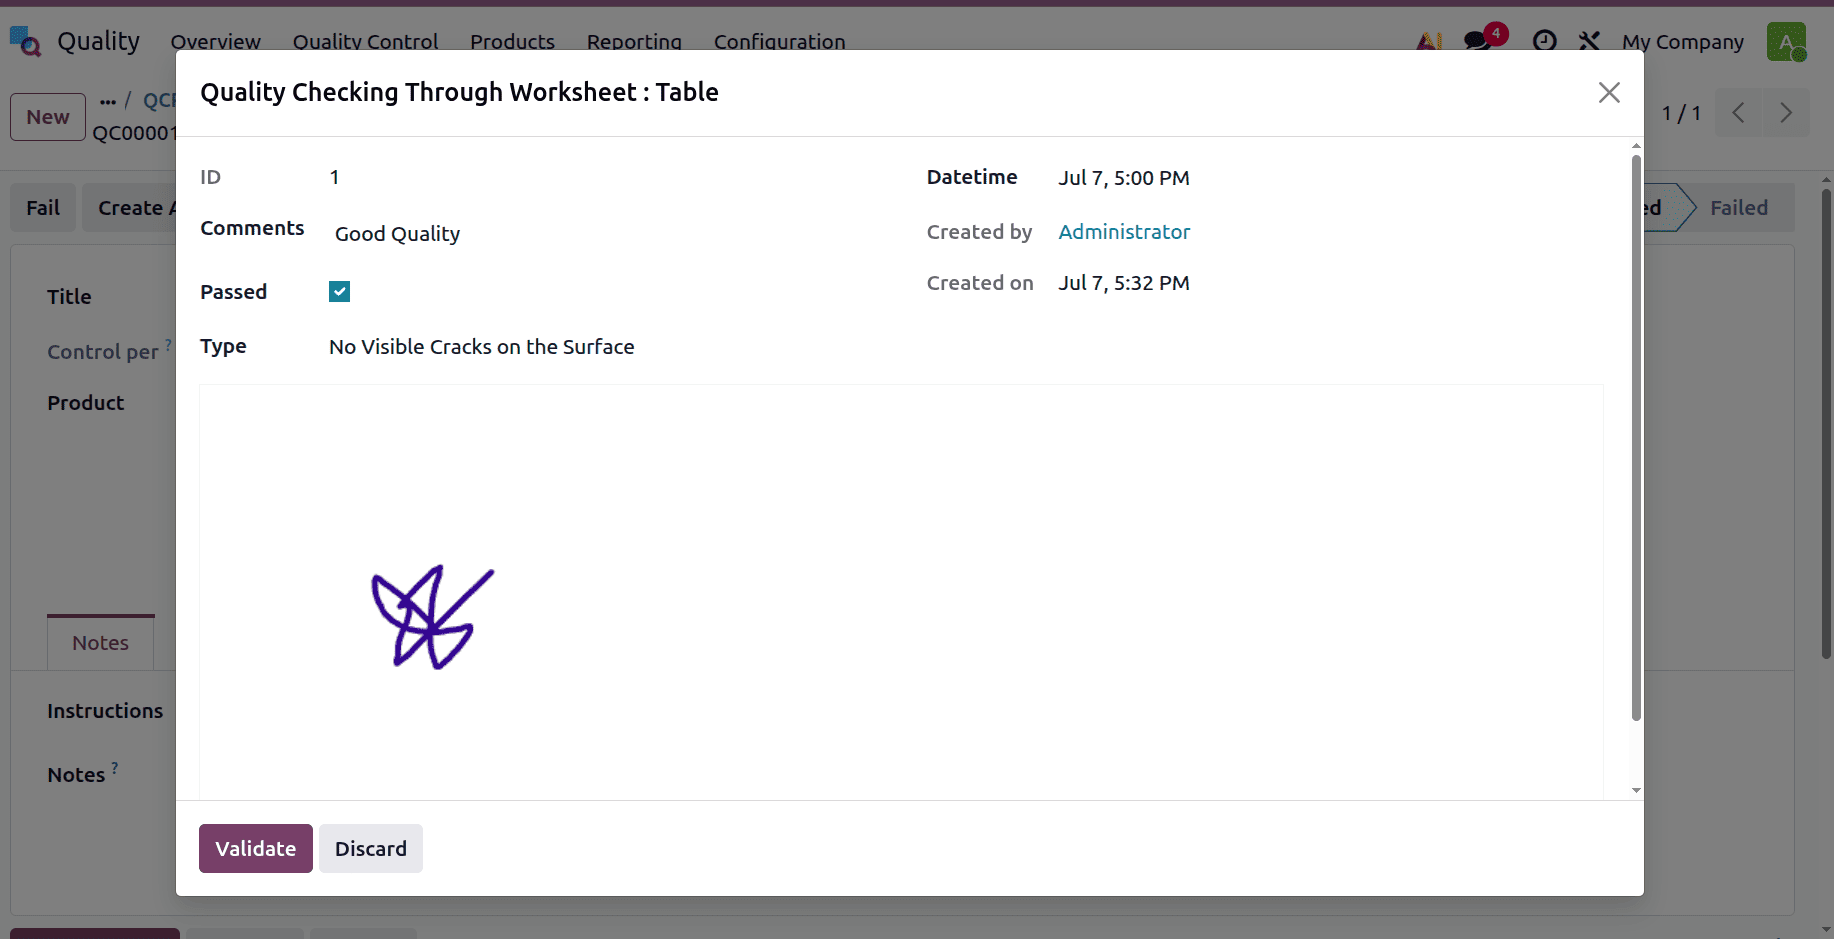Click the dialog vertical scrollbar
Viewport: 1834px width, 939px height.
click(x=1636, y=437)
